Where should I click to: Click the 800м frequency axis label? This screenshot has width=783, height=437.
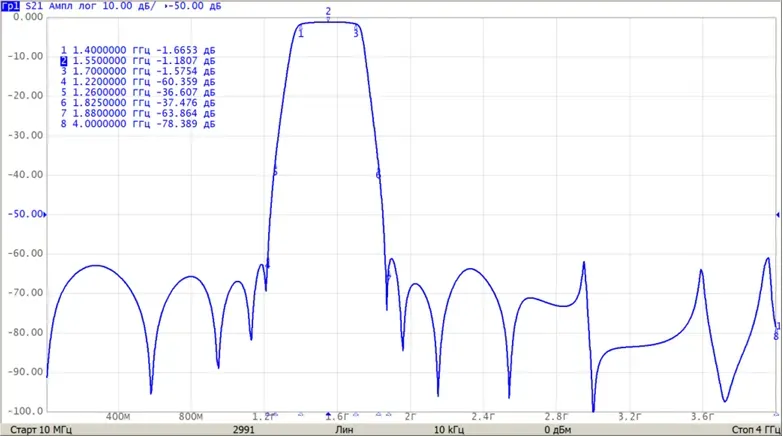pyautogui.click(x=191, y=417)
